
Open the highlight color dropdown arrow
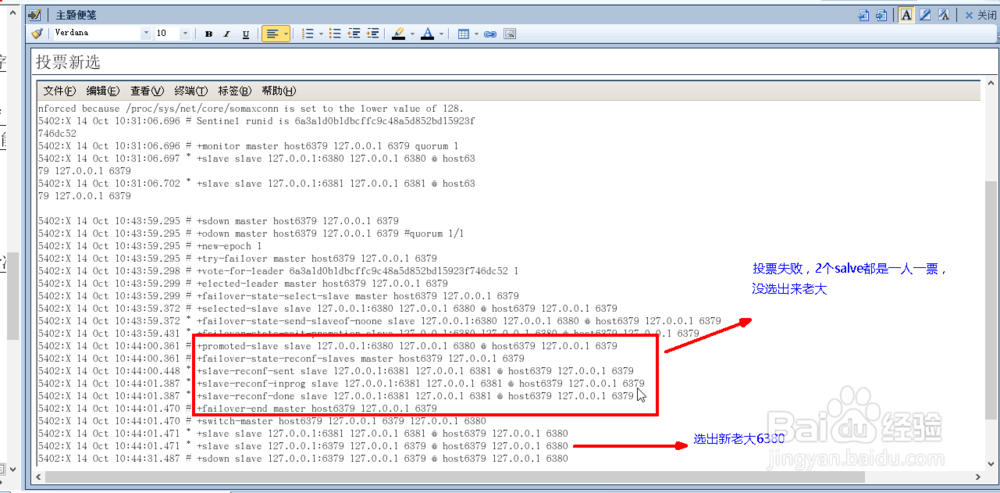[x=412, y=34]
